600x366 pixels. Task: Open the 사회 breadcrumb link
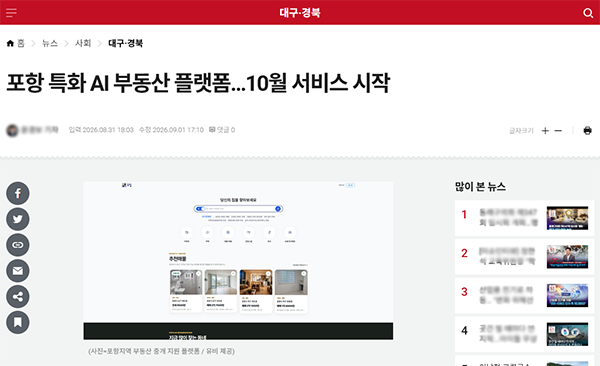coord(83,43)
